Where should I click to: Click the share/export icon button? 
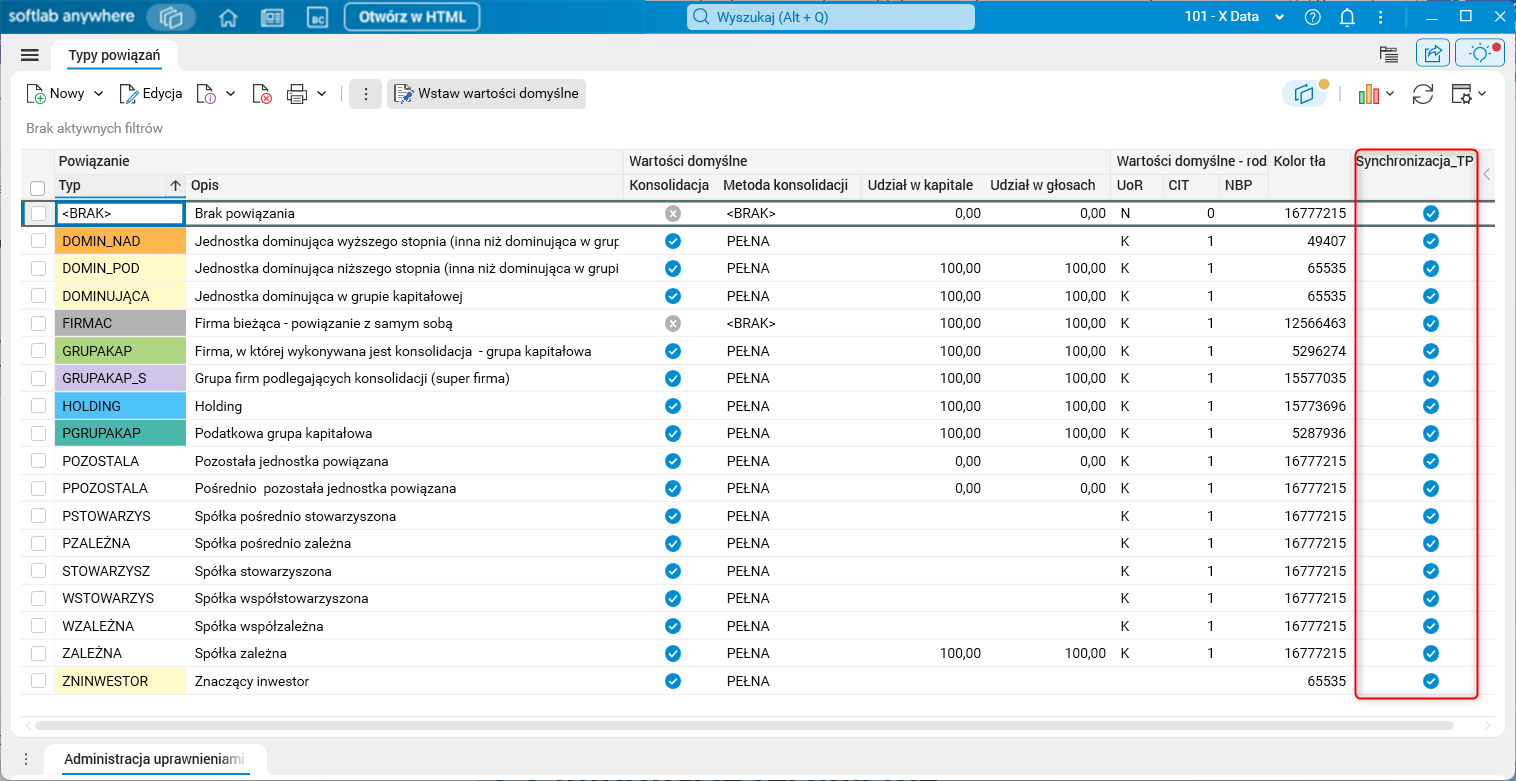tap(1432, 54)
